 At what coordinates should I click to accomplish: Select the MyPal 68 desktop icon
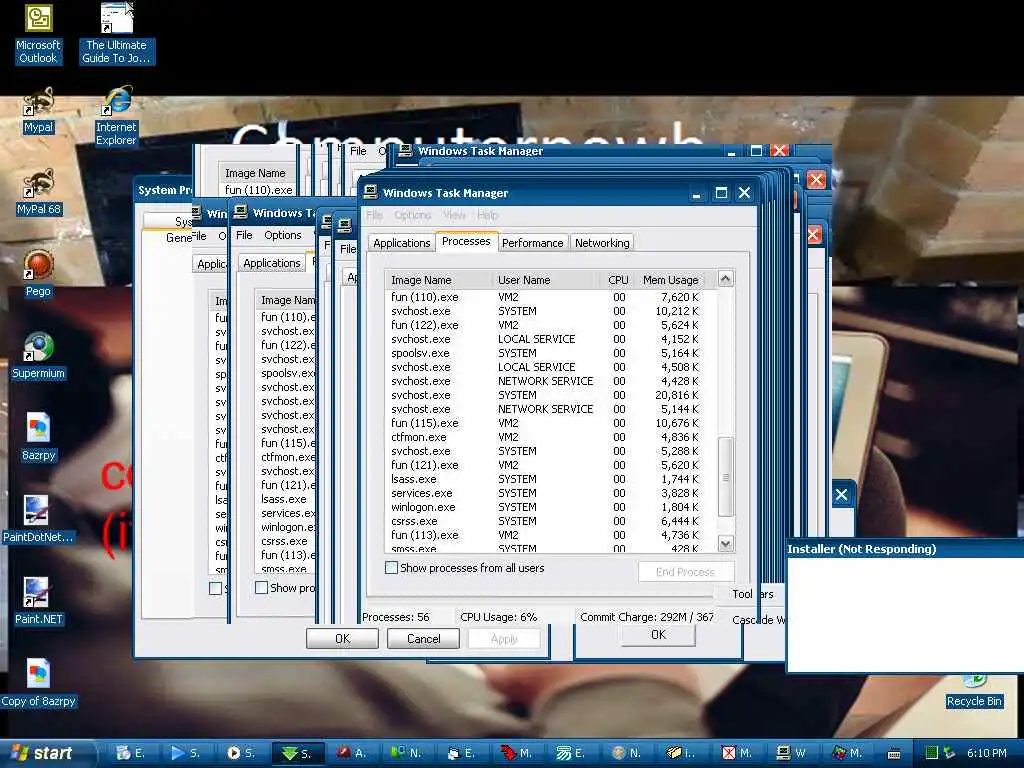point(38,193)
